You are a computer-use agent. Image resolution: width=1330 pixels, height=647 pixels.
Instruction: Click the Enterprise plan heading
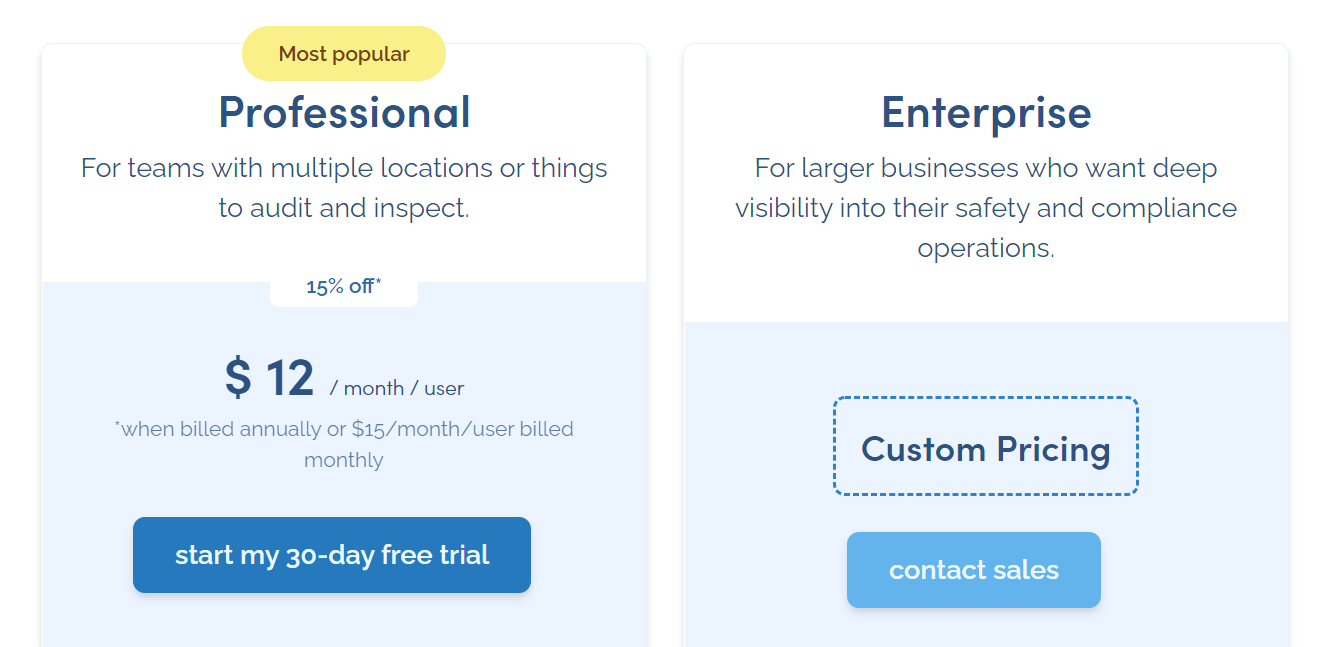pos(986,111)
